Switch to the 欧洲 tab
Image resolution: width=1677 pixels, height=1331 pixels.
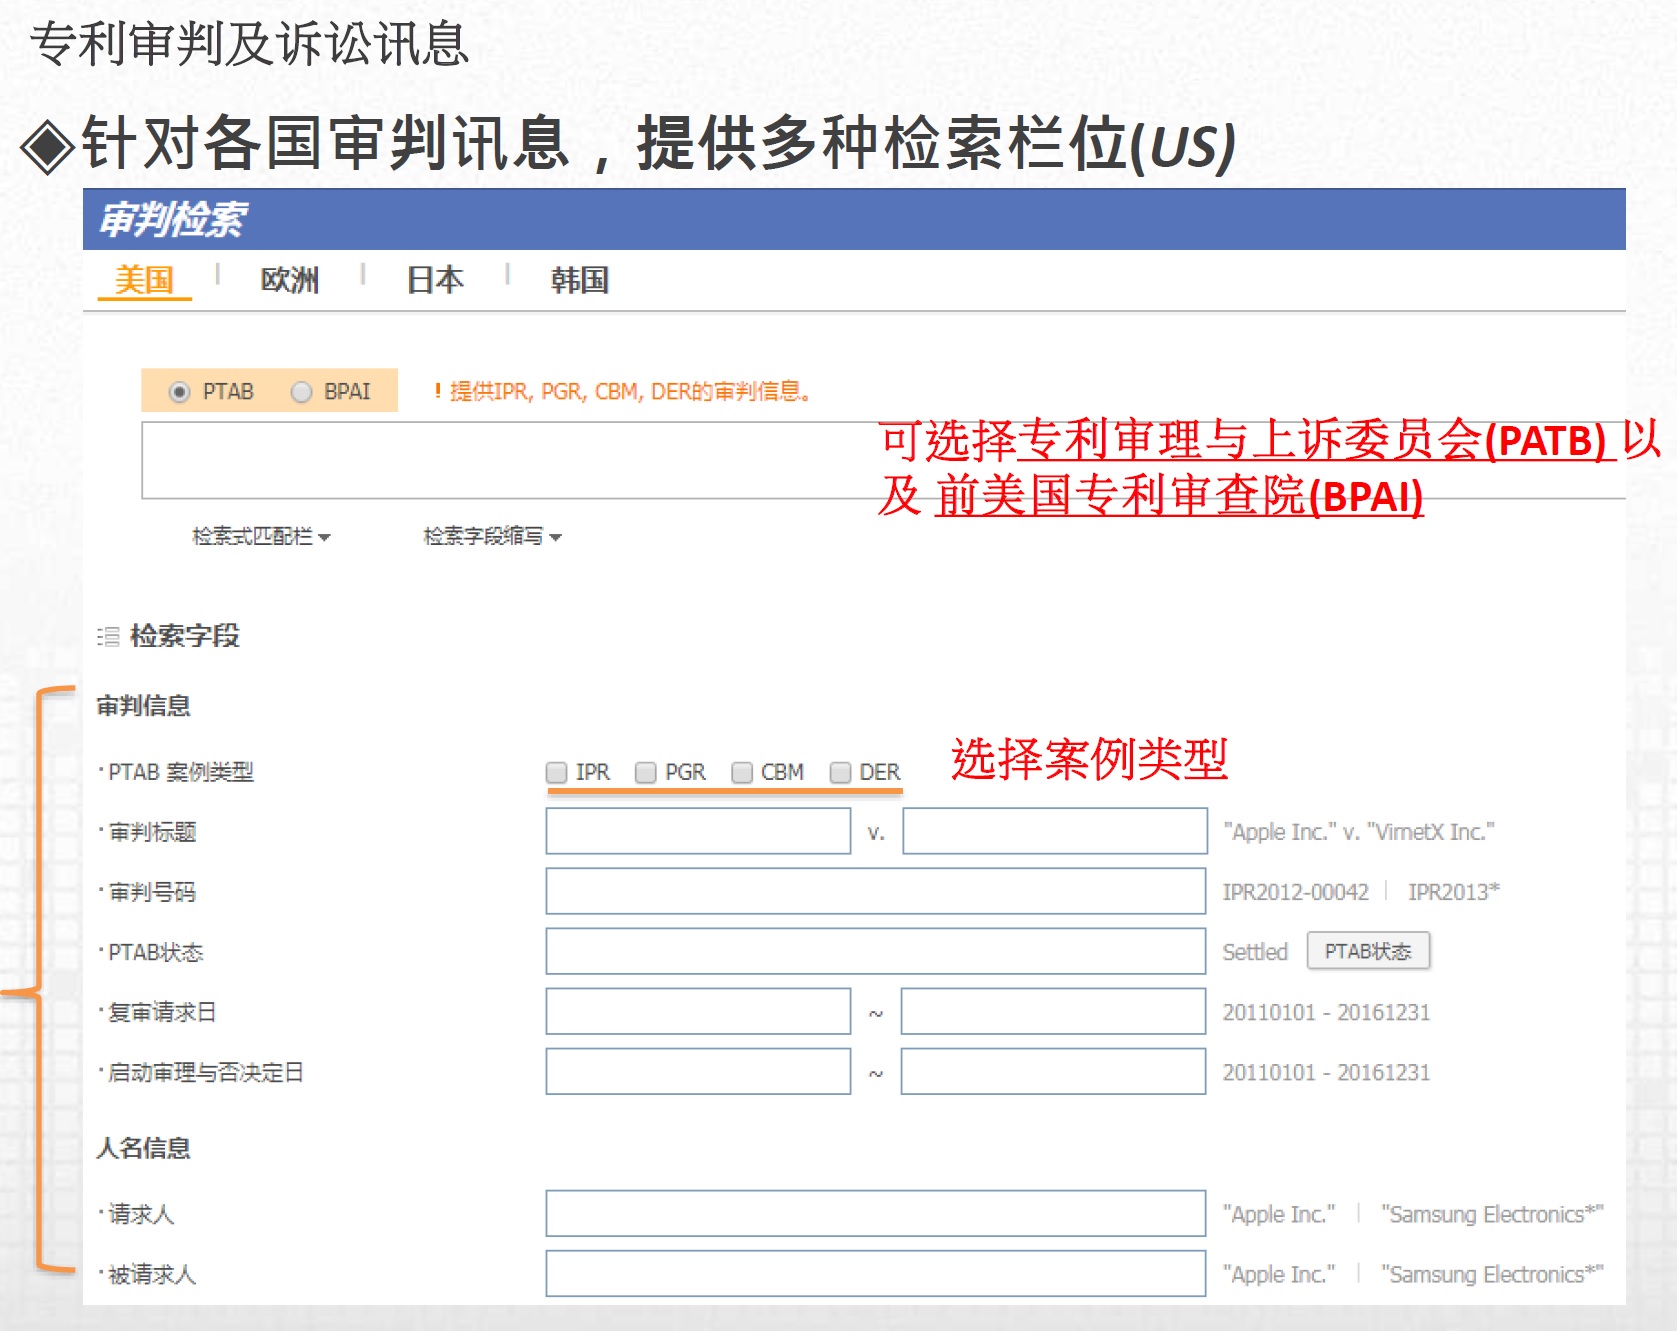[290, 280]
